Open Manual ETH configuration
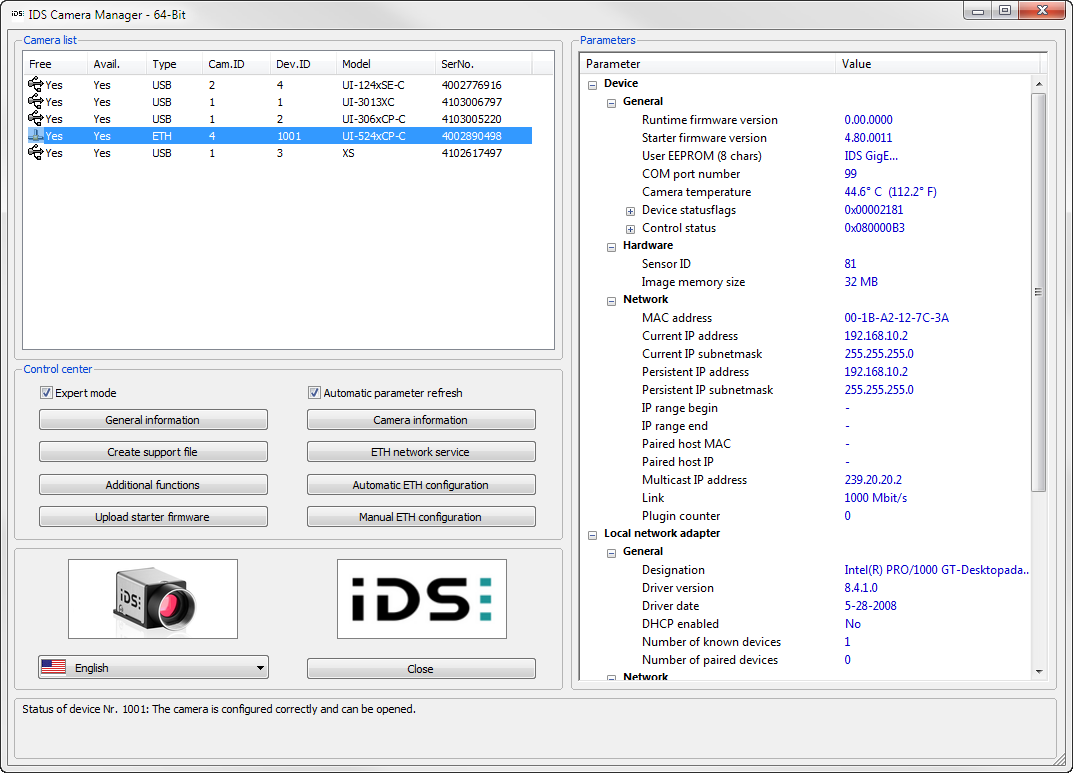This screenshot has width=1073, height=773. coord(421,517)
